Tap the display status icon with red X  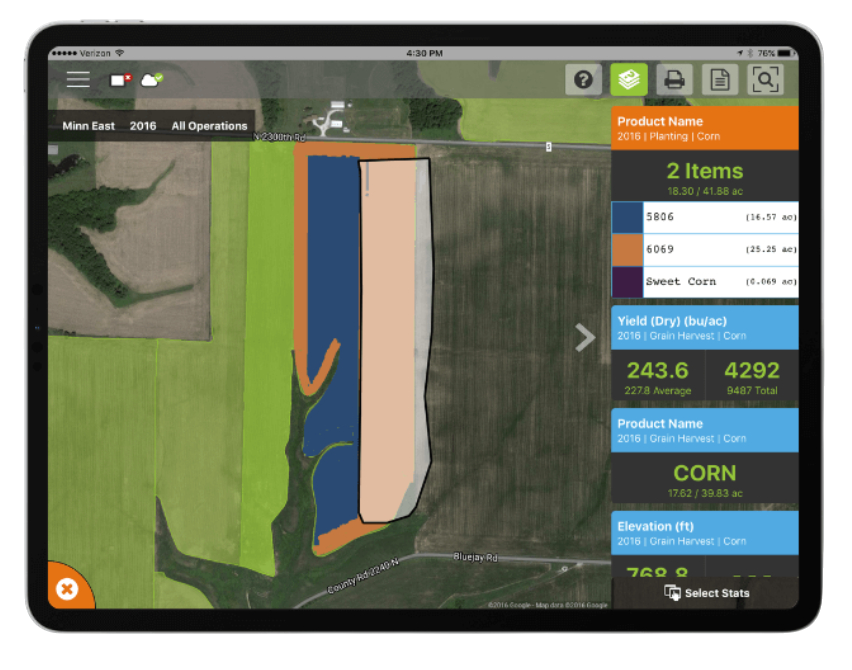click(121, 80)
